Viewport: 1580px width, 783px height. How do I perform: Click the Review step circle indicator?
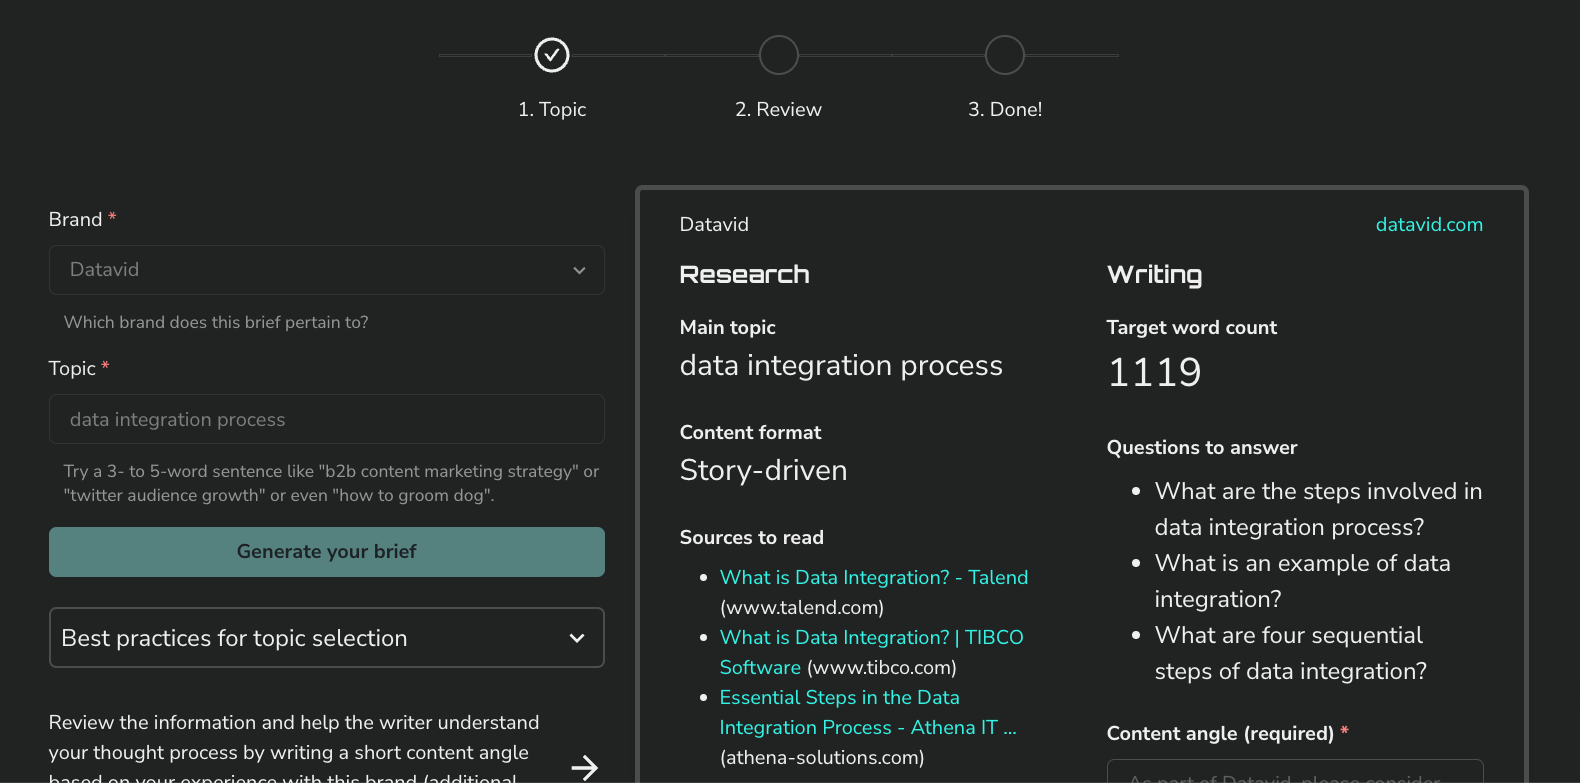tap(778, 55)
